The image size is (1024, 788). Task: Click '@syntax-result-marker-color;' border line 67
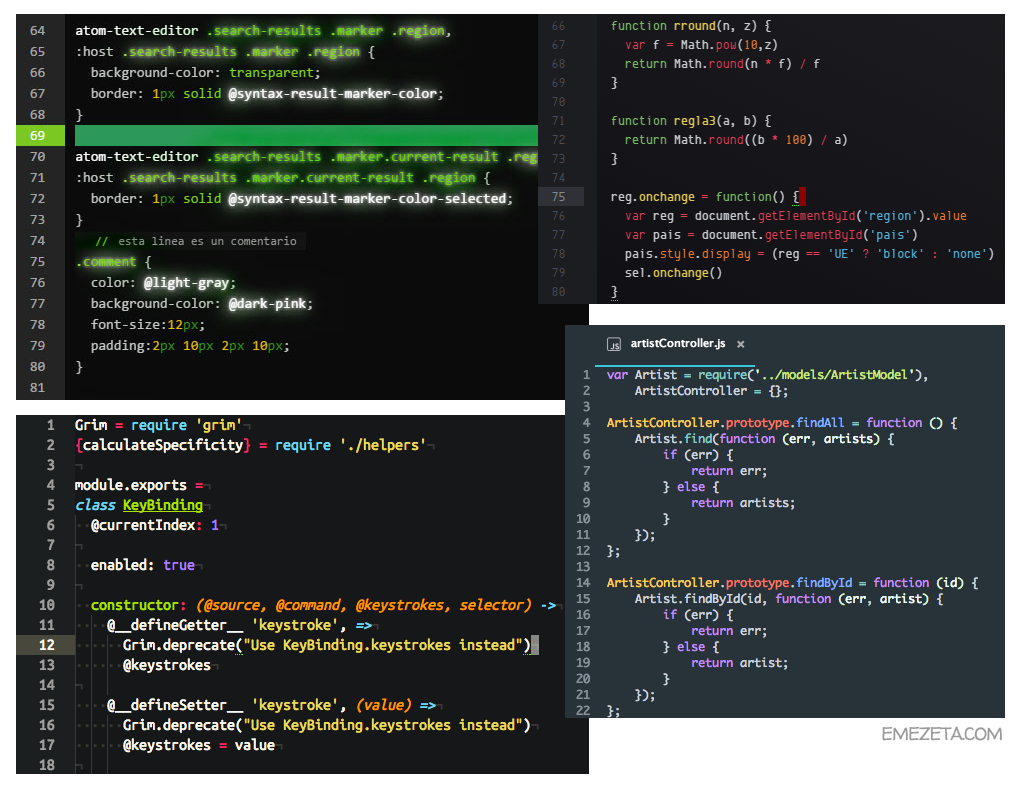click(x=267, y=93)
